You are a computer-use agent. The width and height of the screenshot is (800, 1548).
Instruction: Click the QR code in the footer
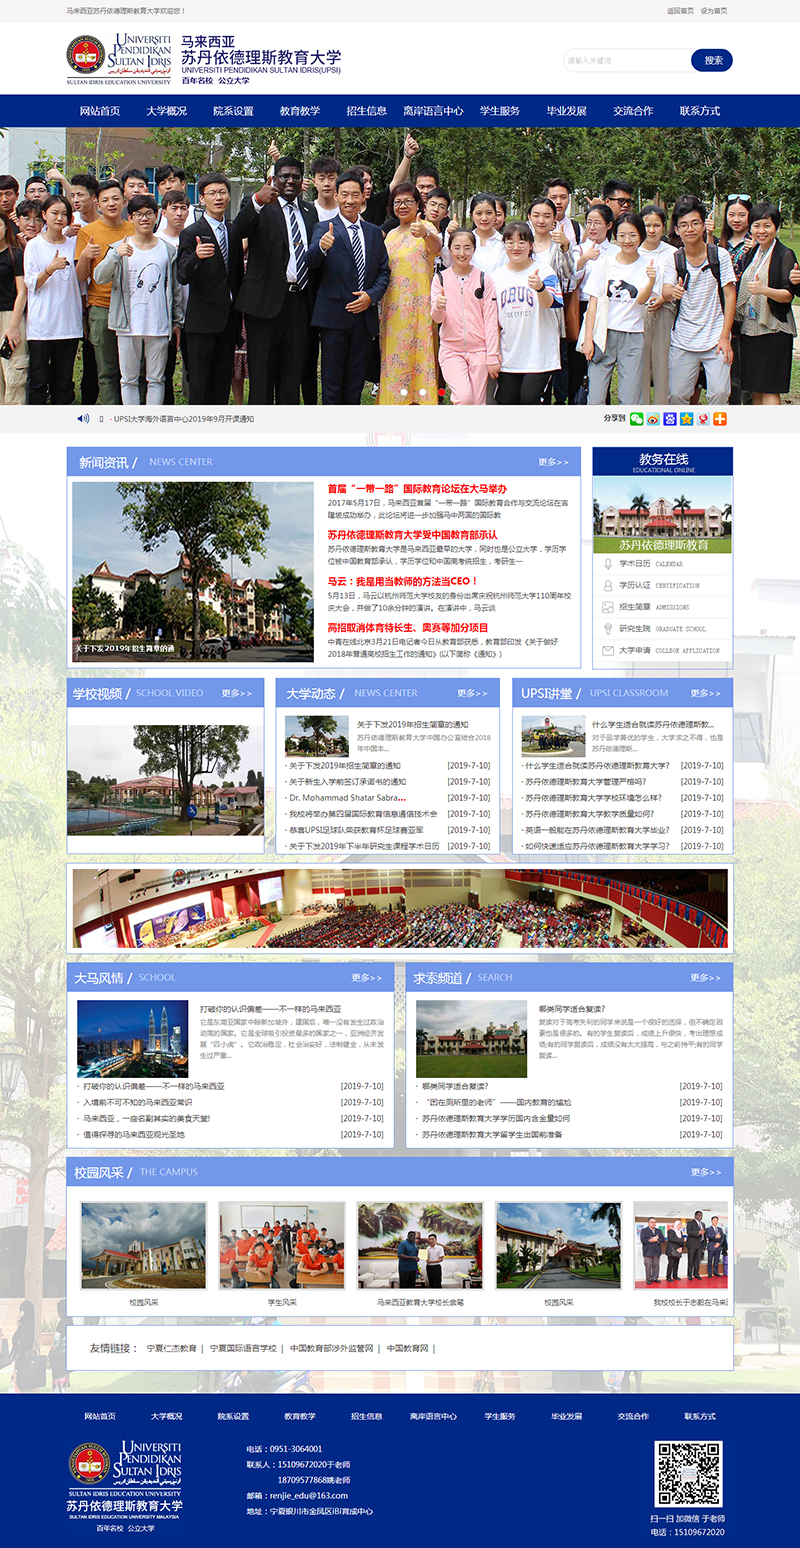pyautogui.click(x=688, y=1474)
